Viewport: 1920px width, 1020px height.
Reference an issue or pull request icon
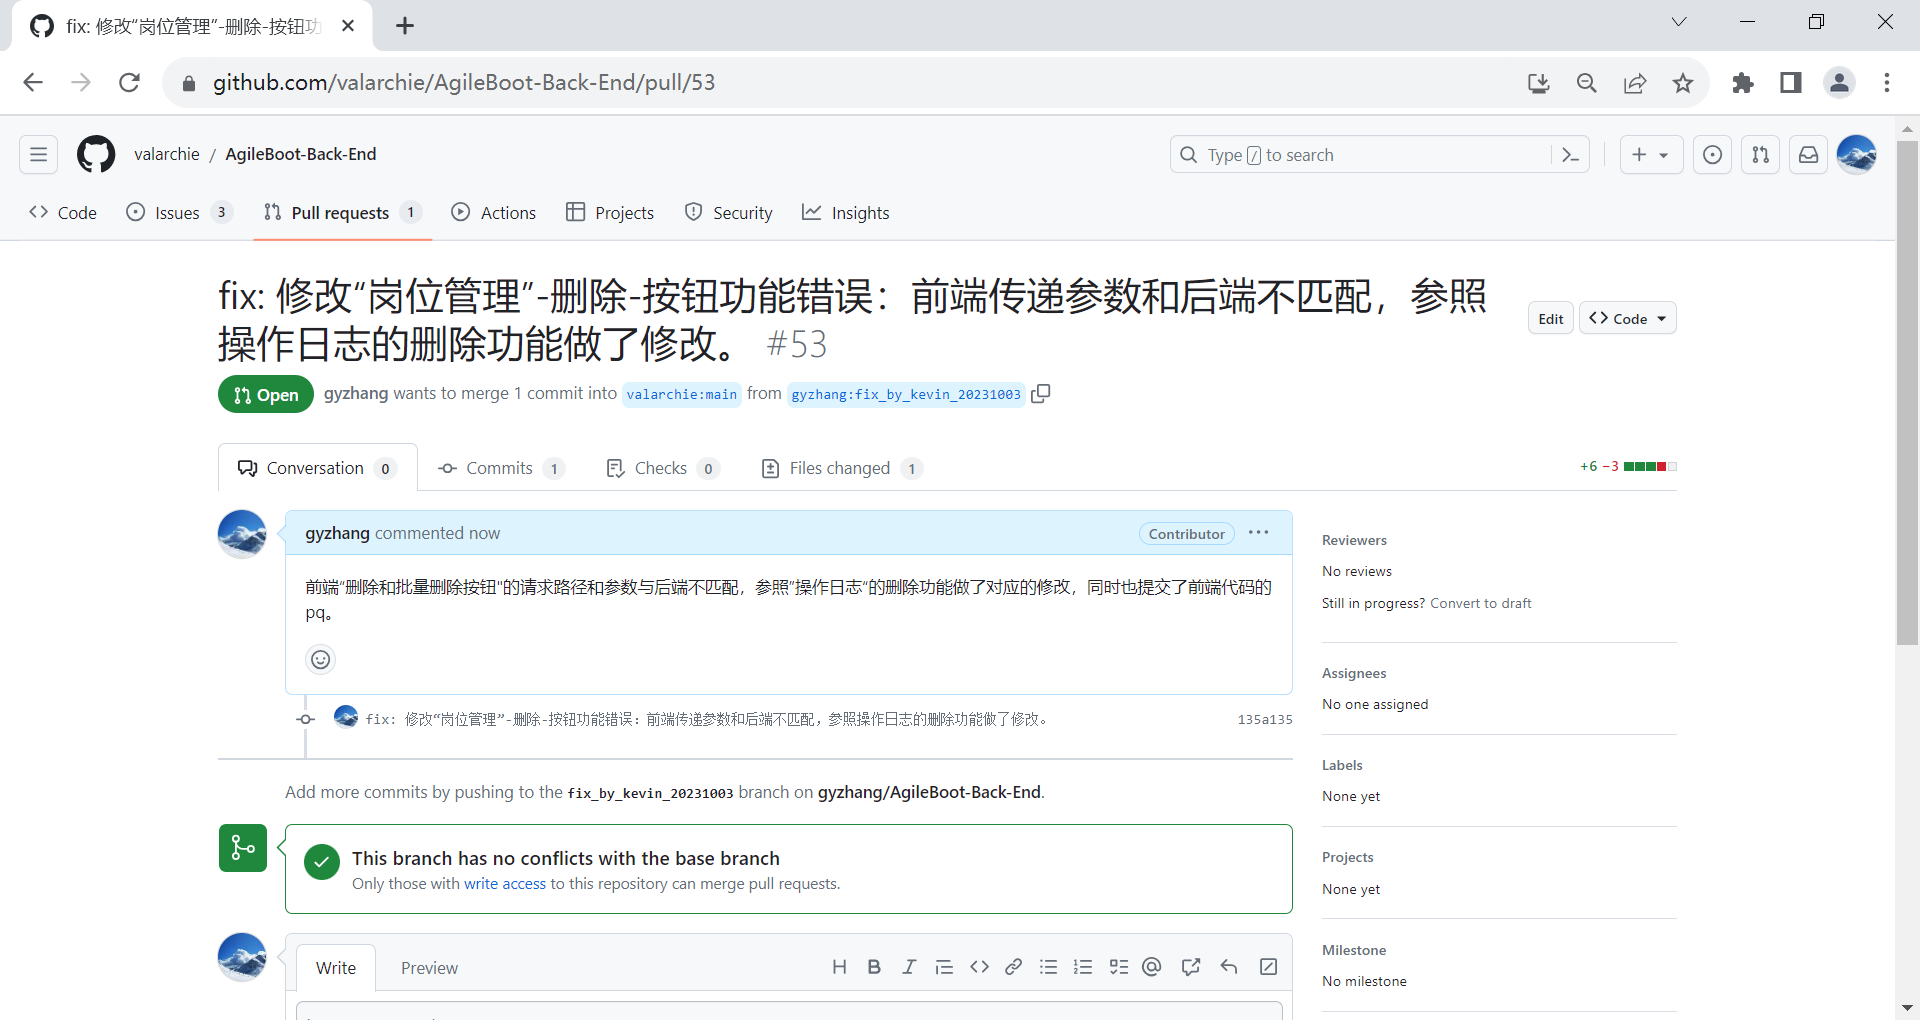1191,967
